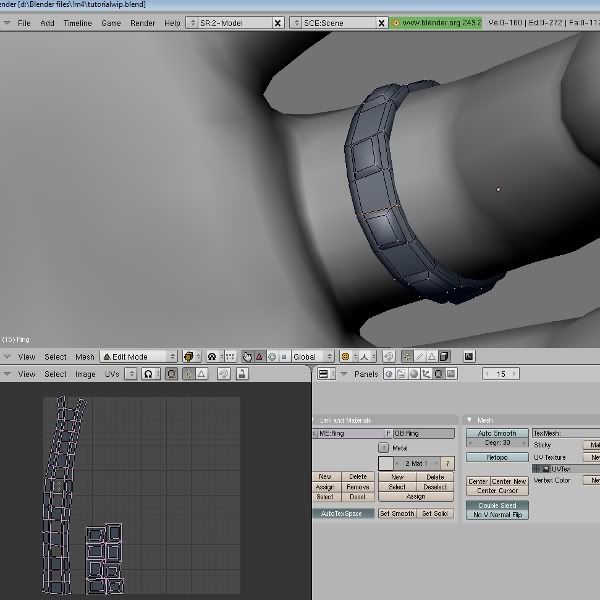
Task: Open Editing context in buttons window
Action: tap(439, 374)
